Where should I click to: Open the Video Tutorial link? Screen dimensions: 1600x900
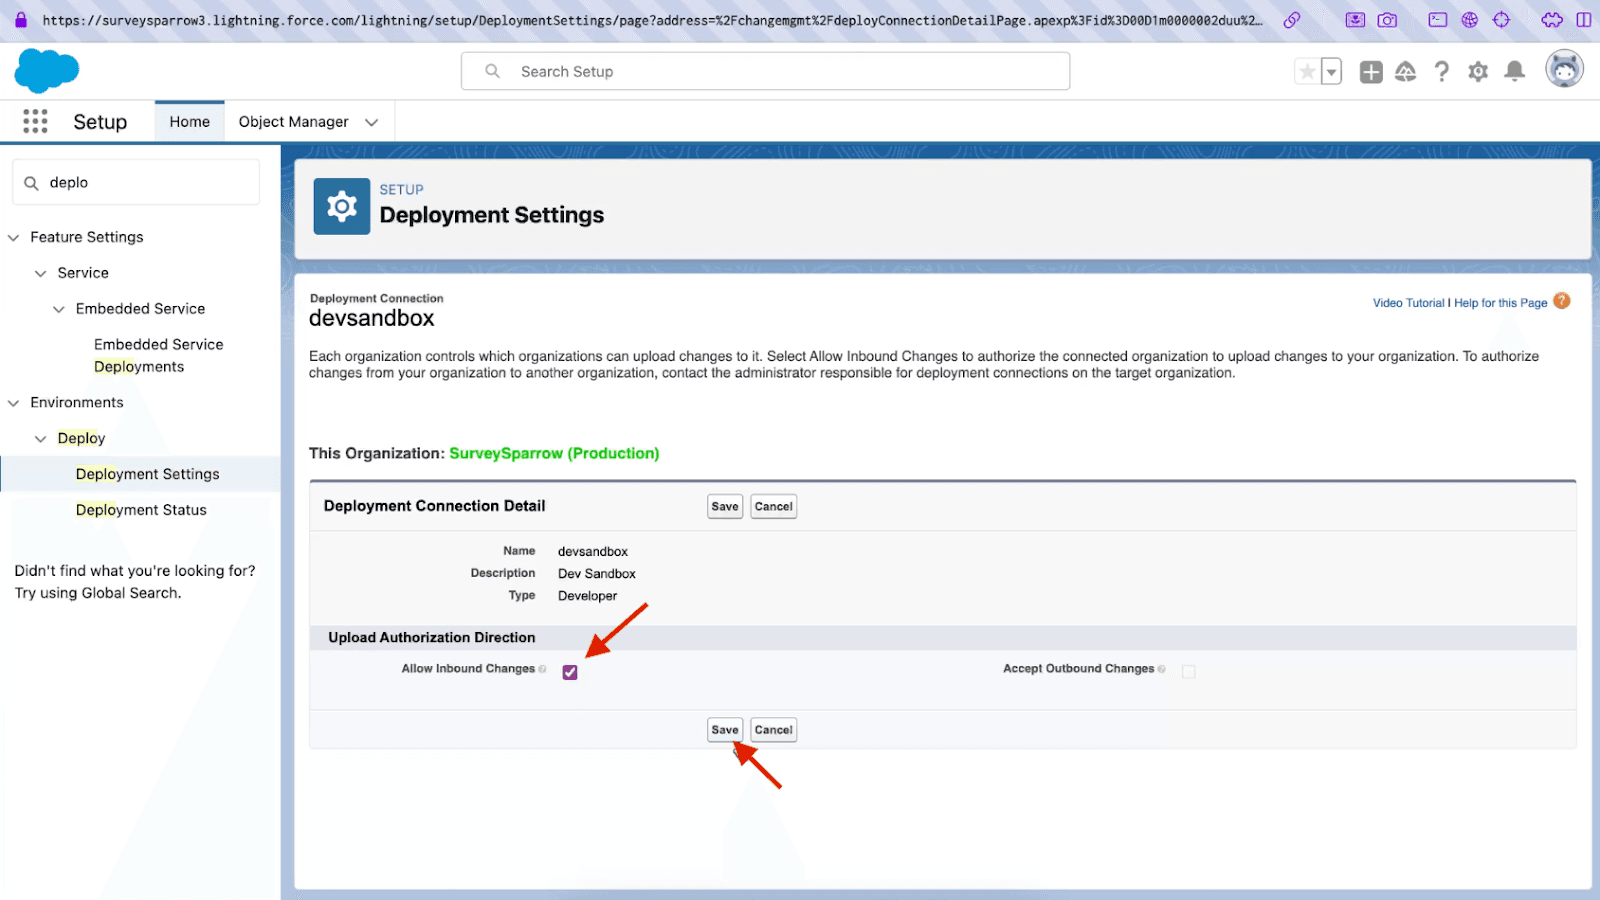click(1408, 303)
